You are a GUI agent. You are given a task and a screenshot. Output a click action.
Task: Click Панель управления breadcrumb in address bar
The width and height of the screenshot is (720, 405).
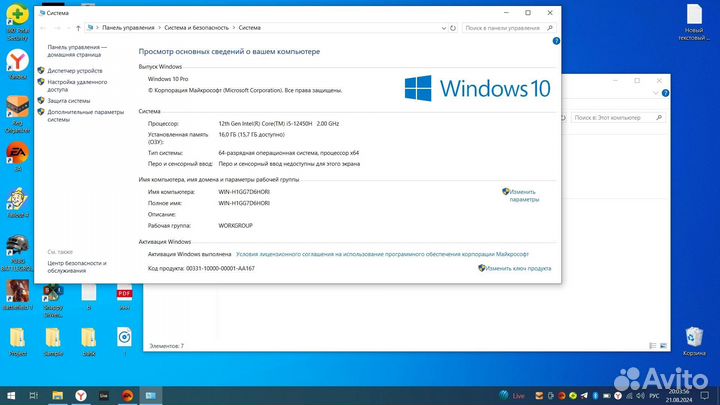point(129,28)
